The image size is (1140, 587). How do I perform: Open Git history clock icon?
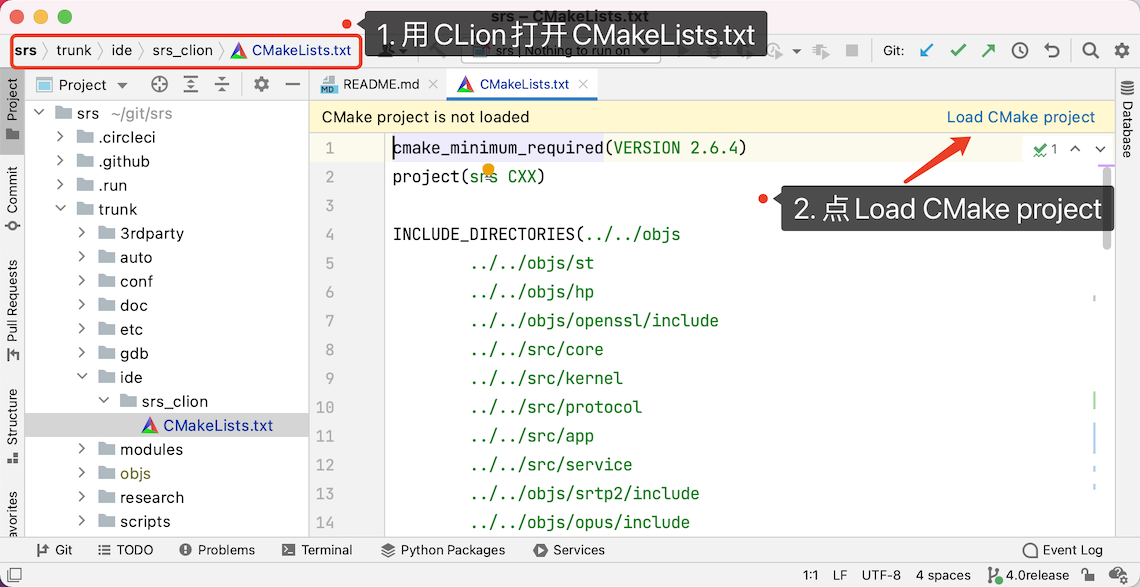(1019, 50)
